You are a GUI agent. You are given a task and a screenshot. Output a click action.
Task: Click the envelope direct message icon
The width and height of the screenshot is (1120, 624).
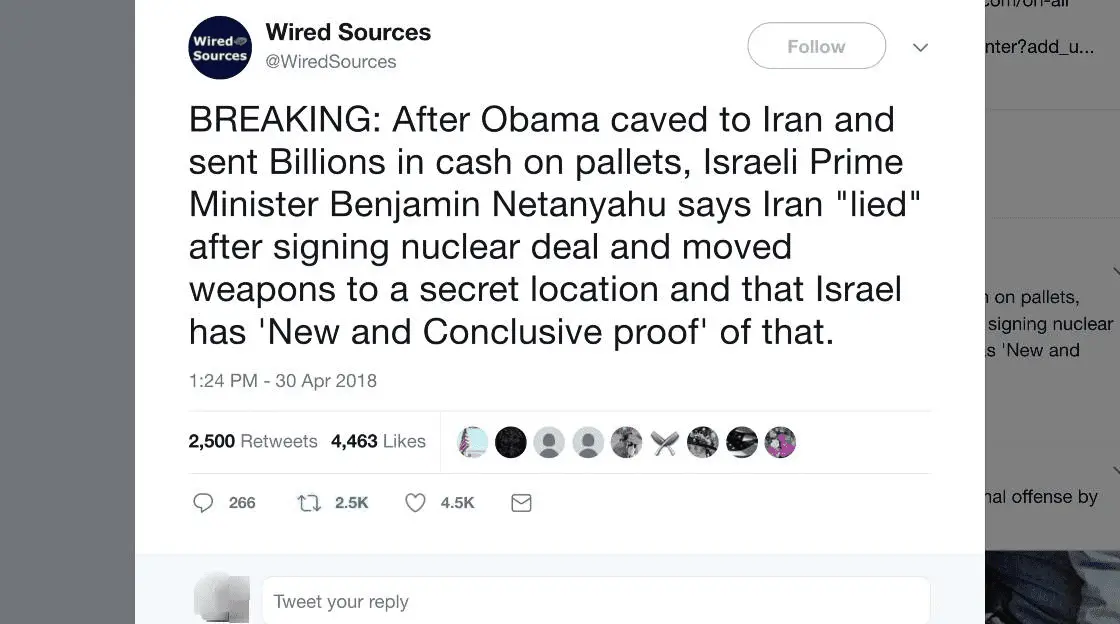point(521,503)
